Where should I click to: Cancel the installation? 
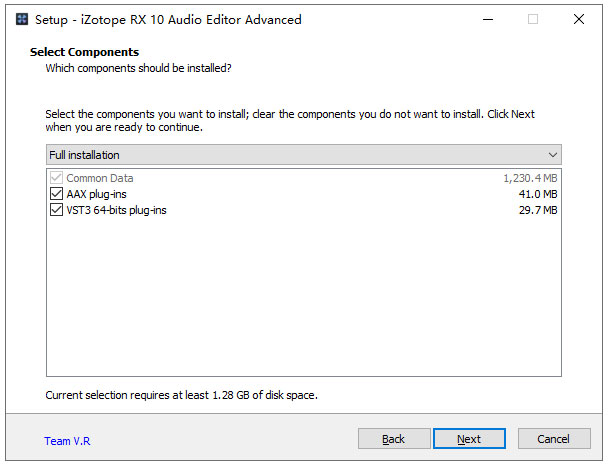tap(554, 439)
